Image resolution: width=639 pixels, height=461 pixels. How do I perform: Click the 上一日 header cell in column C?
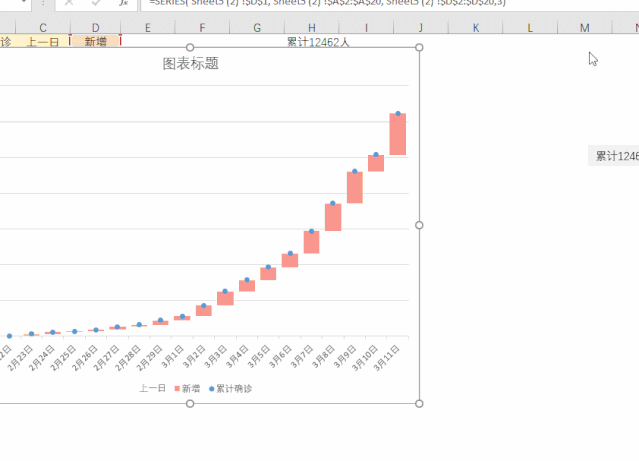pyautogui.click(x=42, y=41)
